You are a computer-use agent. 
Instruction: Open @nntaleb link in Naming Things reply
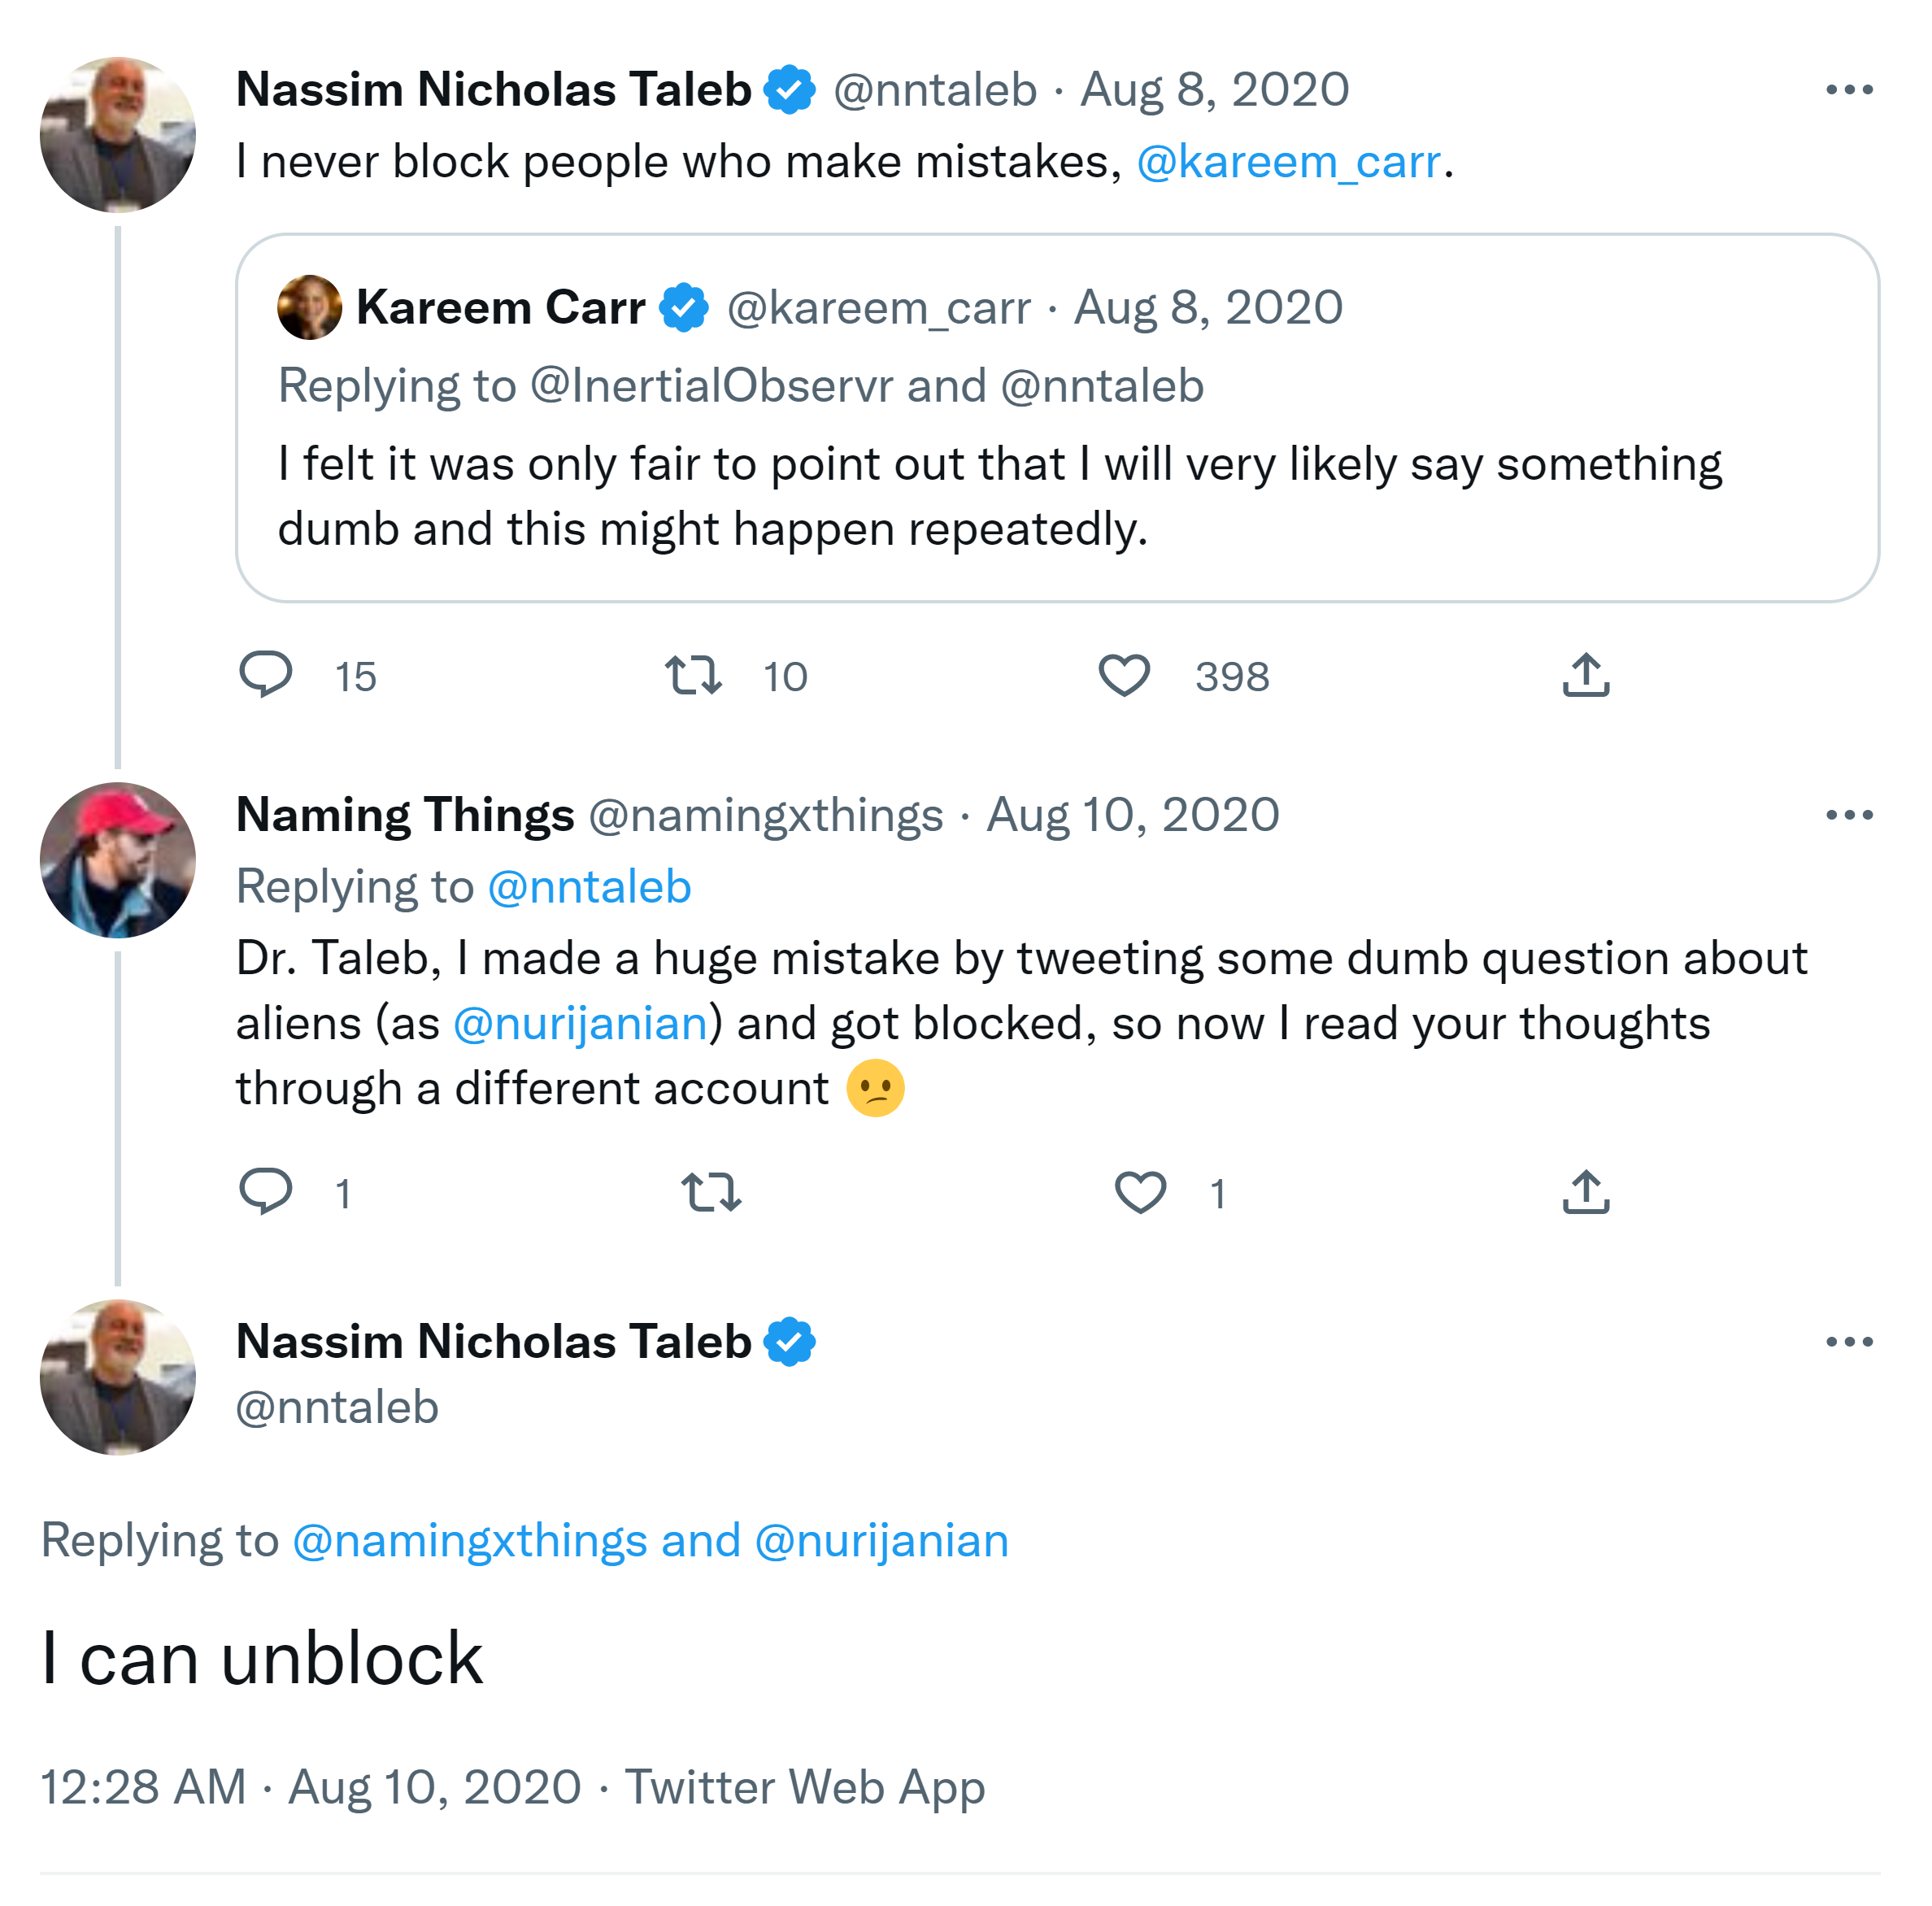click(x=589, y=887)
